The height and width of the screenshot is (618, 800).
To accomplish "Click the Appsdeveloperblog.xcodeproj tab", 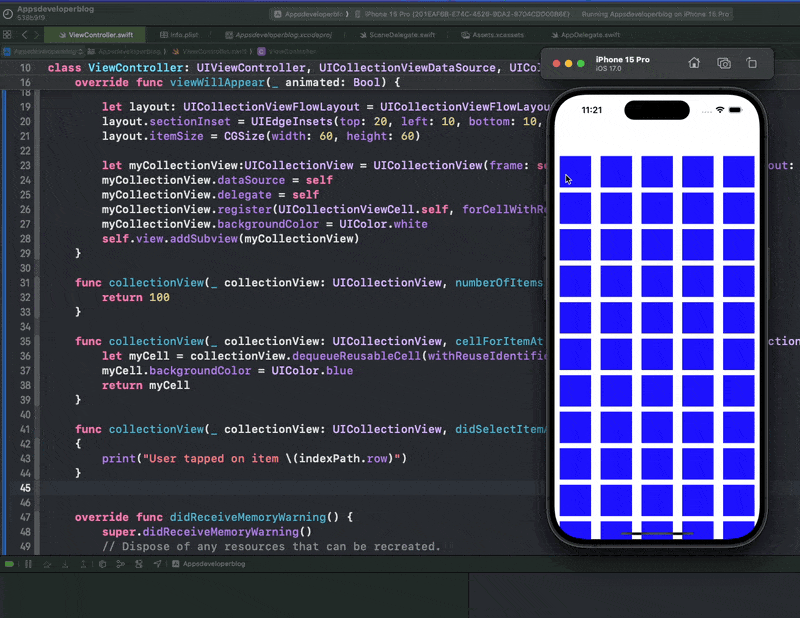I will point(285,32).
